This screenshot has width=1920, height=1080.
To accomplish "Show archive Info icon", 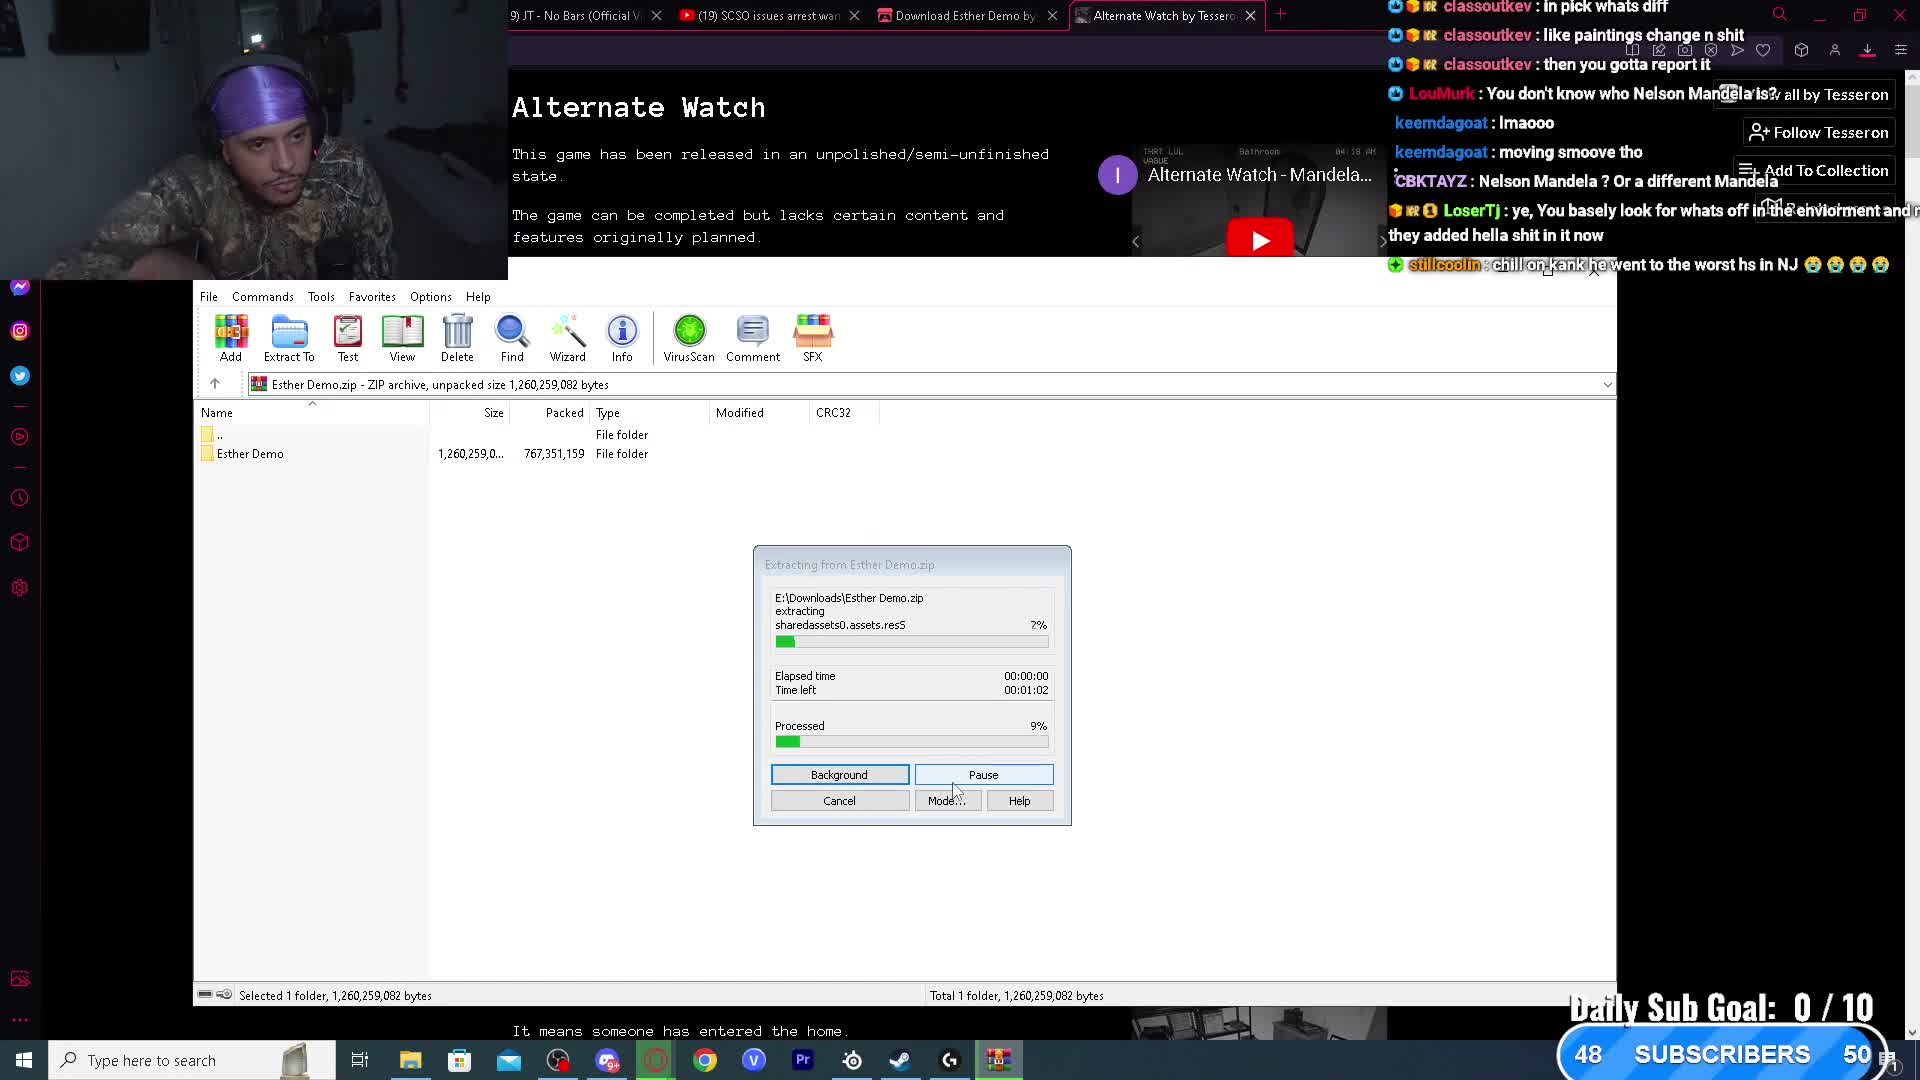I will pyautogui.click(x=622, y=338).
